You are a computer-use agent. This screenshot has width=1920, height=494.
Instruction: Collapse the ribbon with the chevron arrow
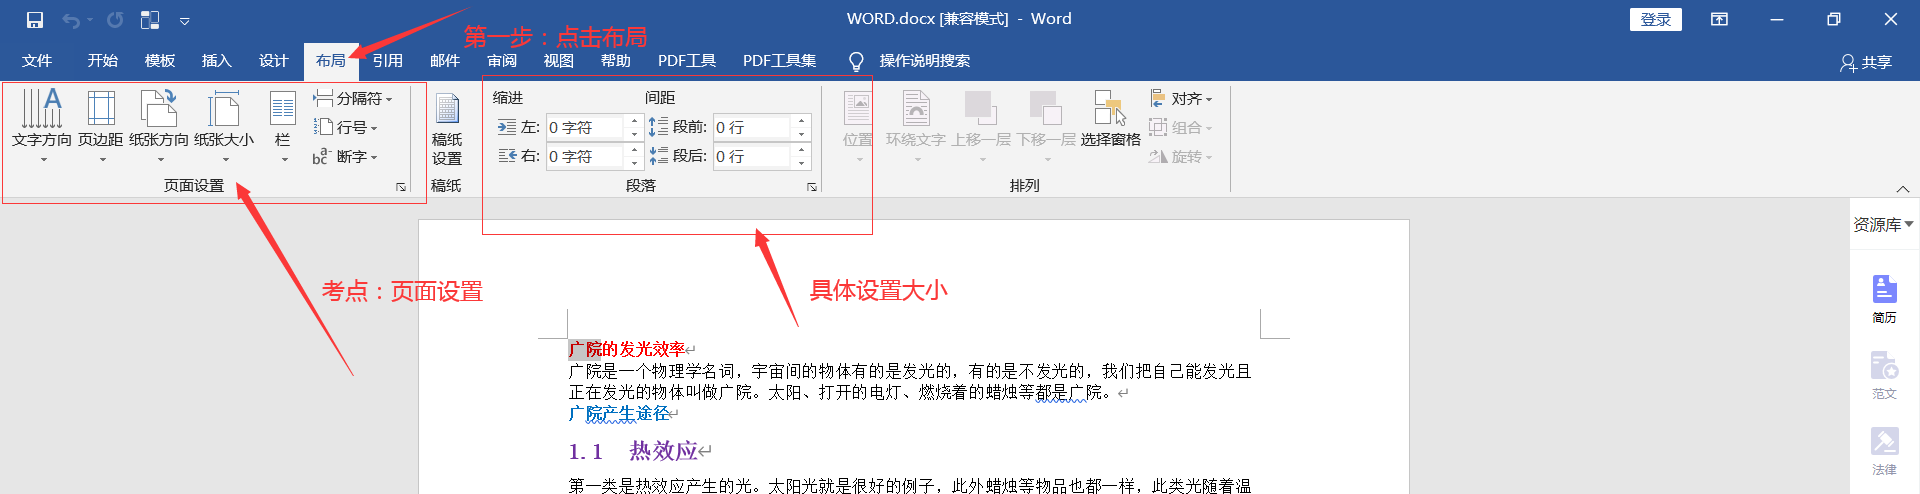tap(1903, 188)
